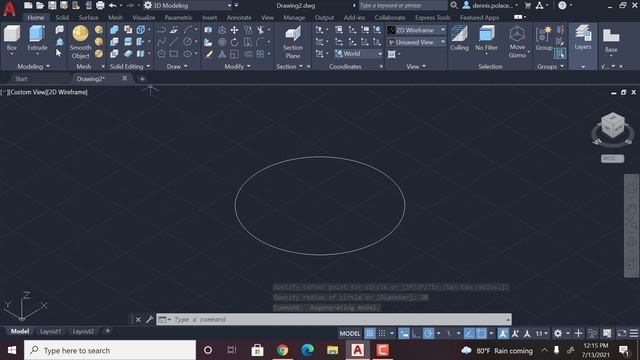
Task: Click the Plot printer icon
Action: [x=100, y=5]
